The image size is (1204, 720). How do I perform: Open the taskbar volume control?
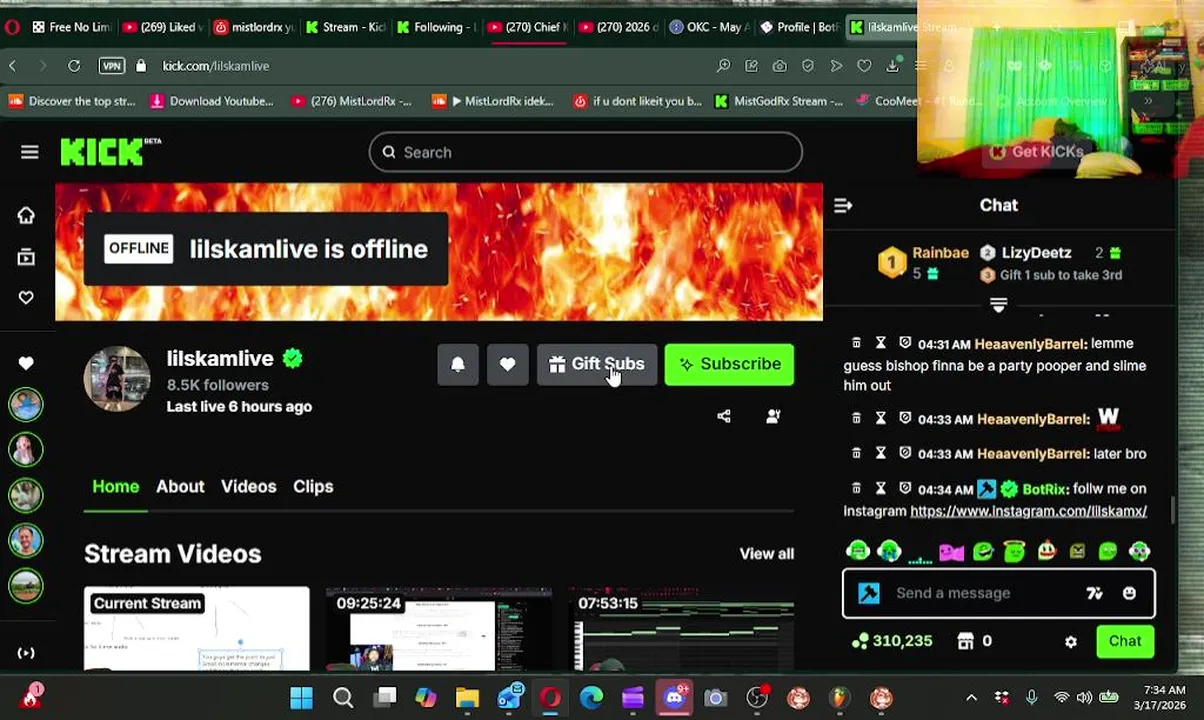point(1085,698)
